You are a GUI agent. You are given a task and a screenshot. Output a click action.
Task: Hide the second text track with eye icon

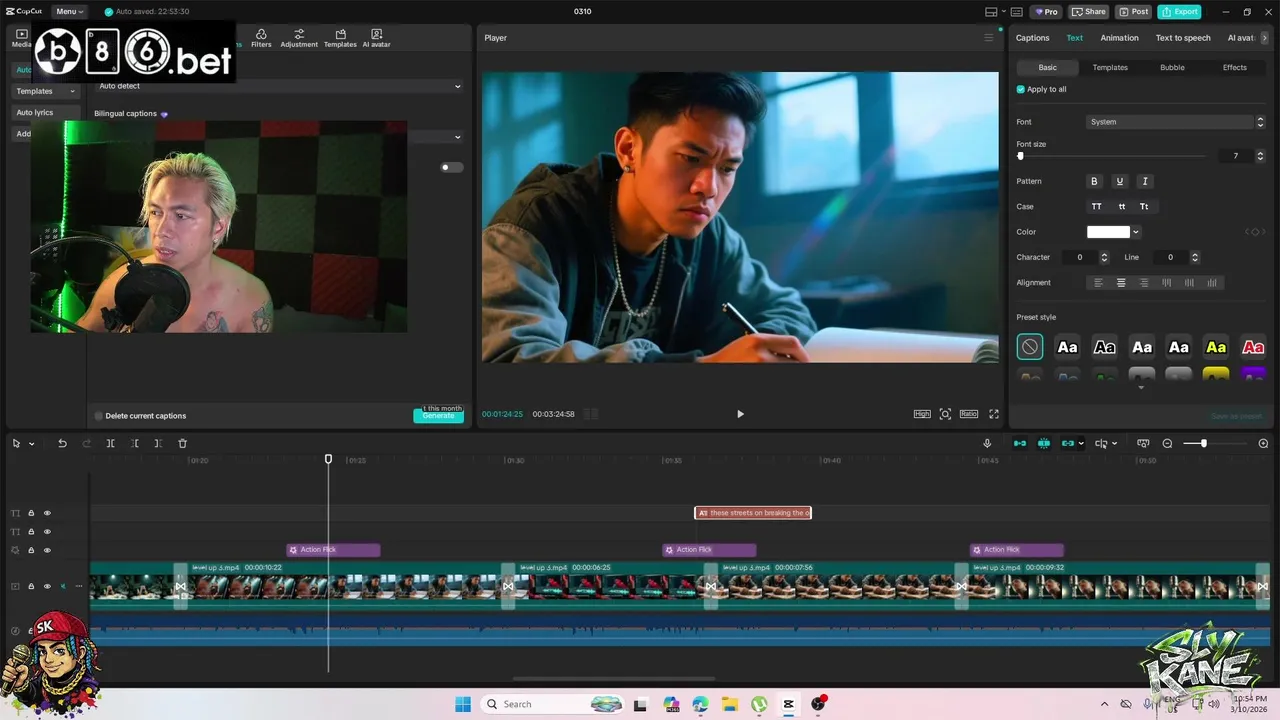point(47,532)
